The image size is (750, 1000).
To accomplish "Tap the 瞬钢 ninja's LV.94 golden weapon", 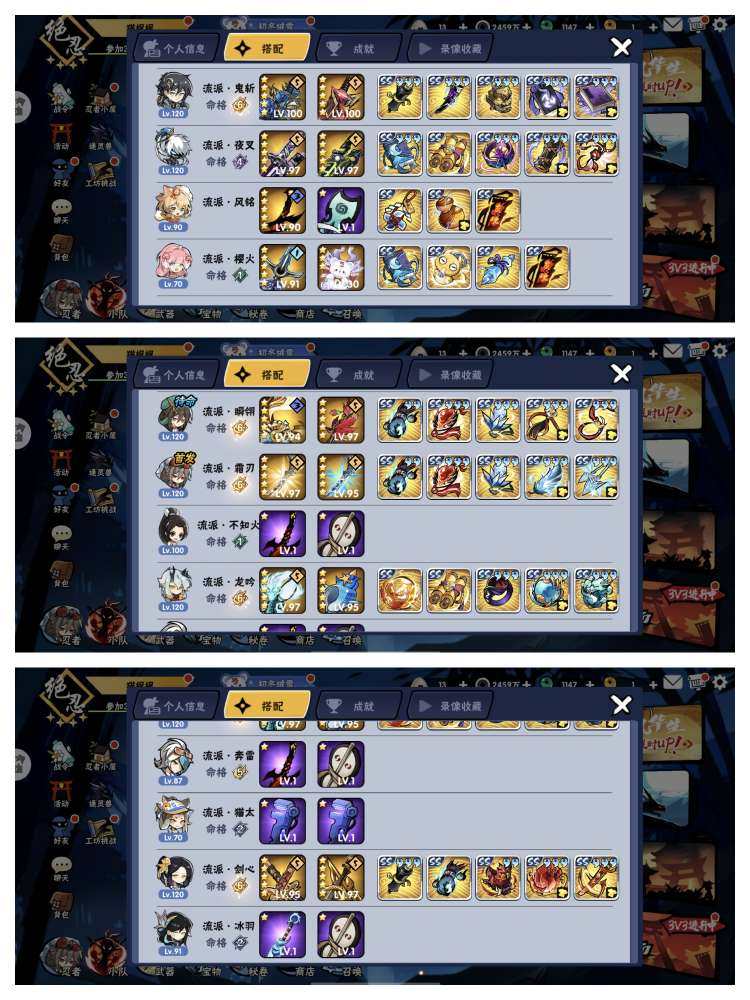I will click(283, 420).
